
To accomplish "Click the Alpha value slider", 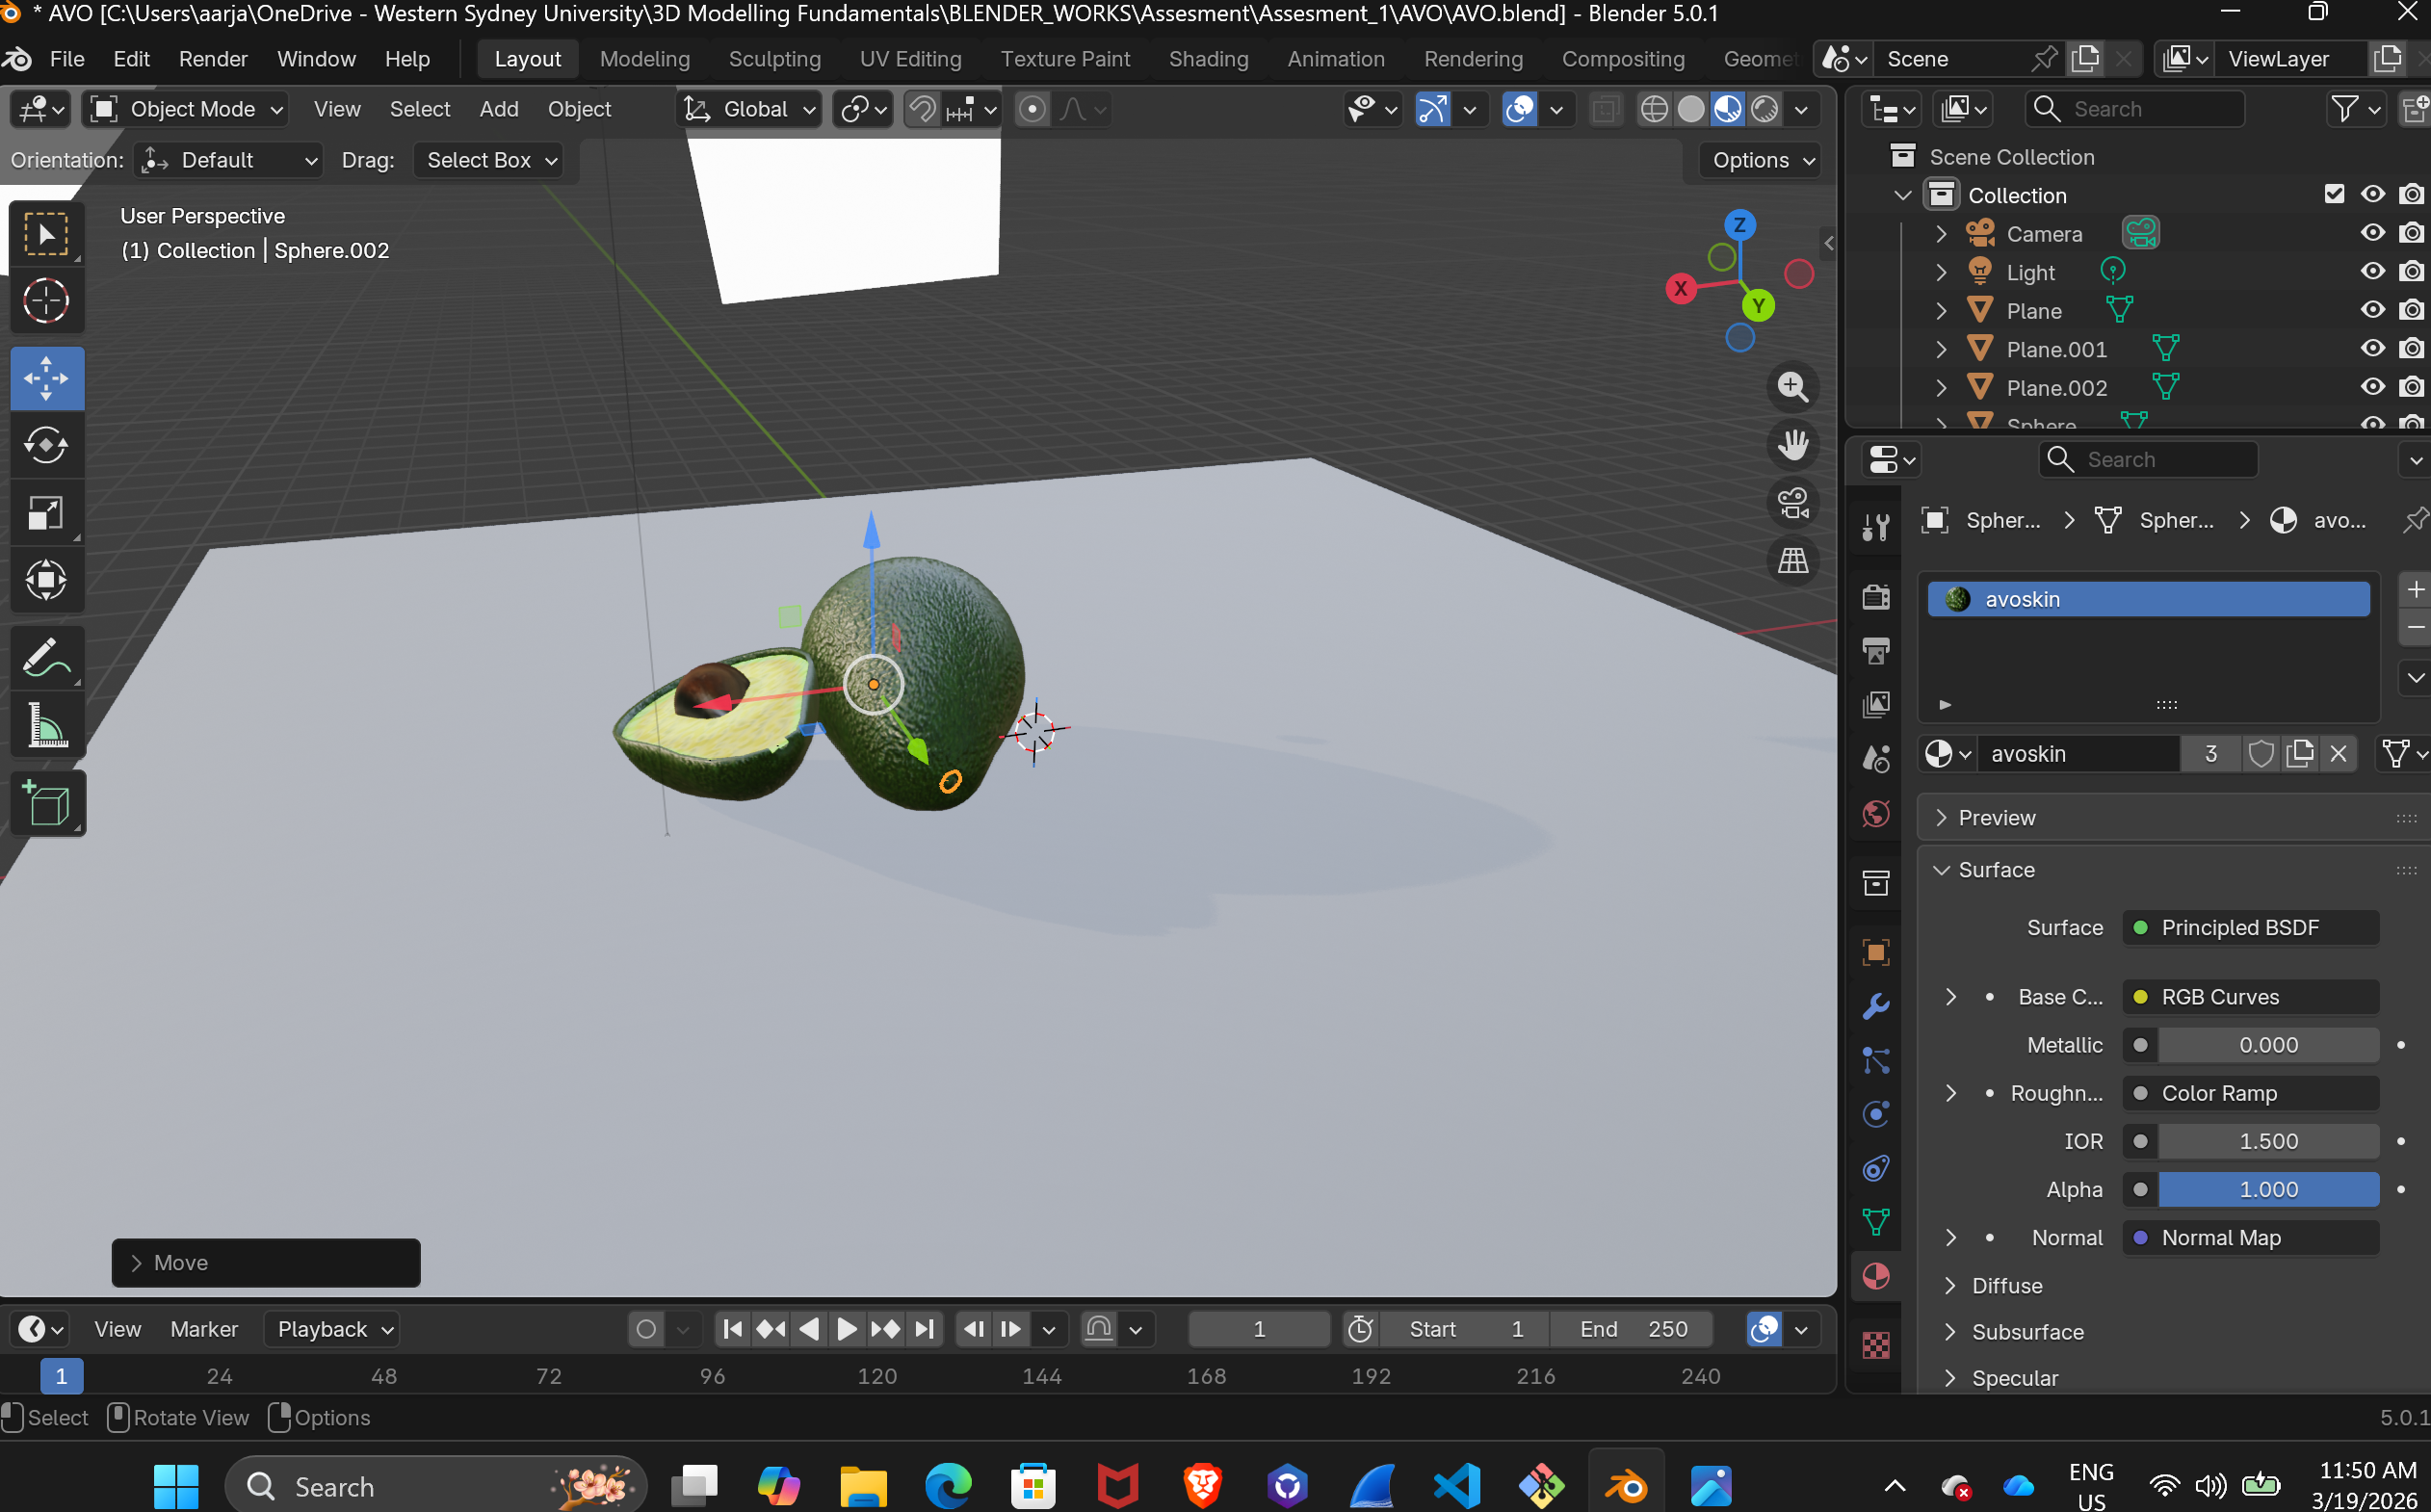I will click(2267, 1189).
